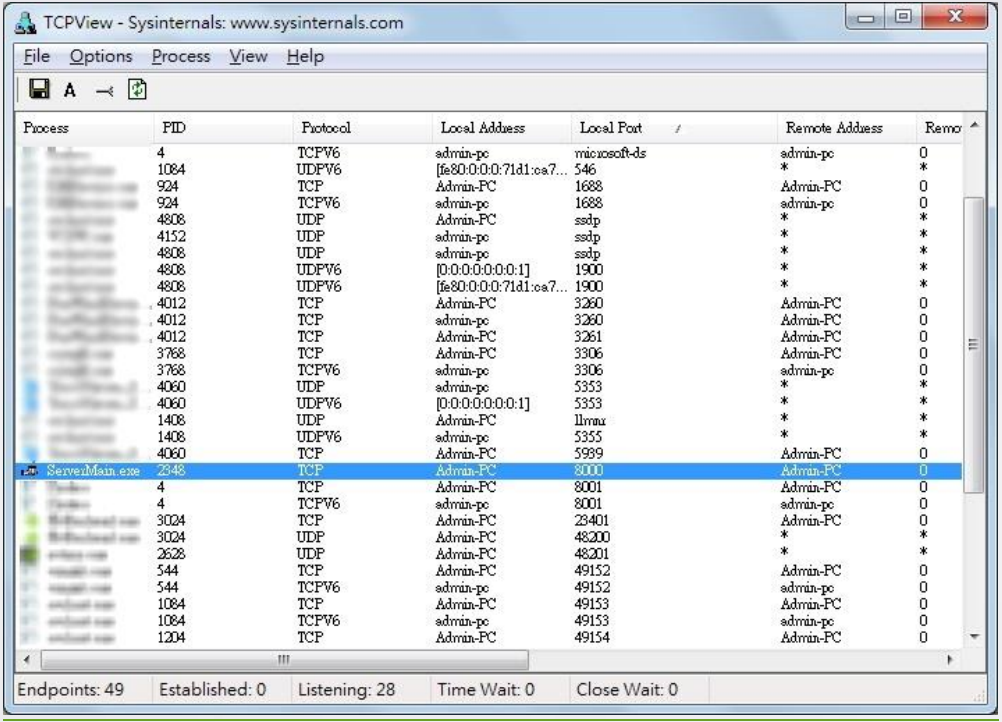
Task: Click the PID cell 2348
Action: 171,471
